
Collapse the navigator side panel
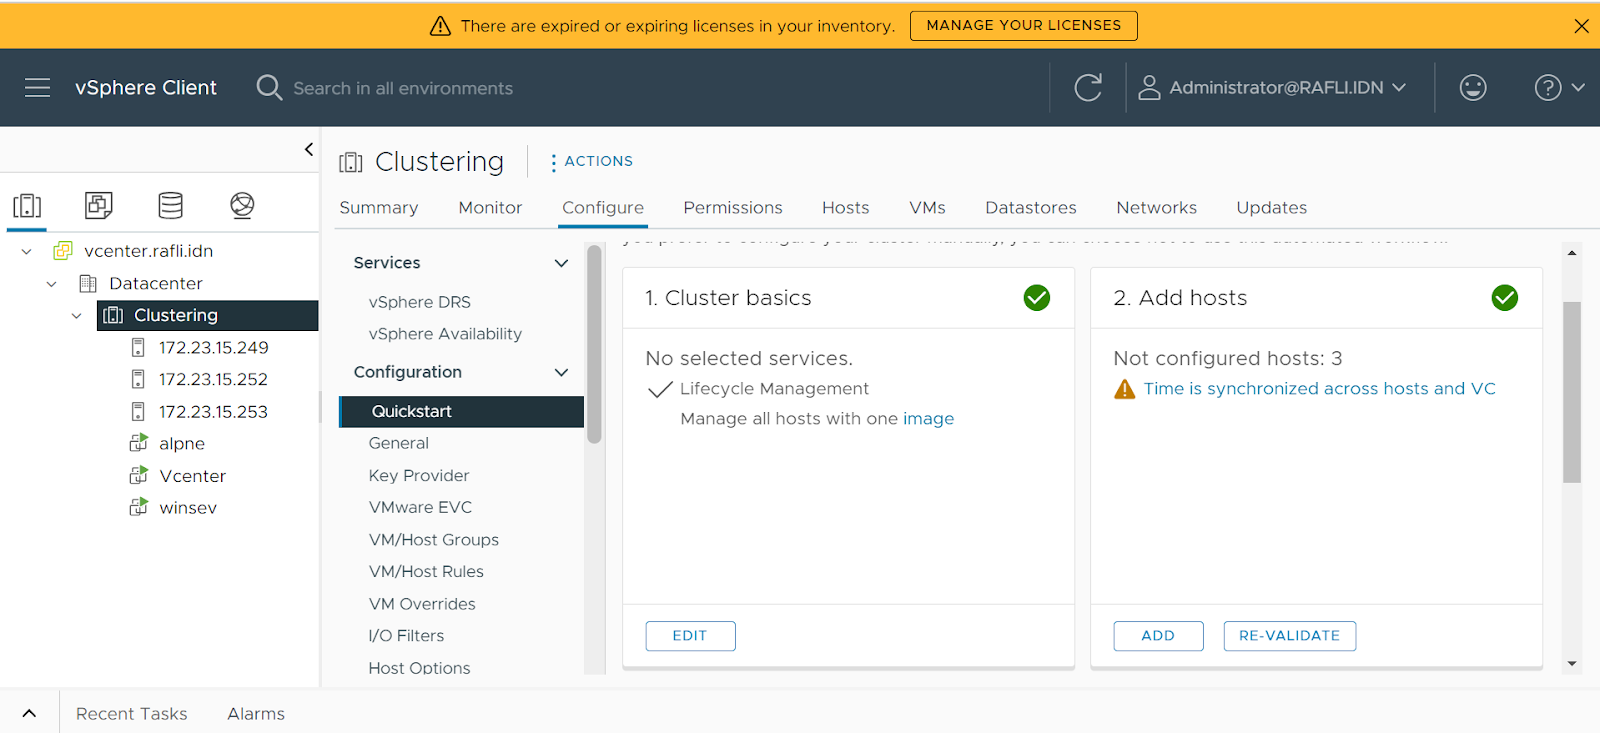tap(308, 149)
